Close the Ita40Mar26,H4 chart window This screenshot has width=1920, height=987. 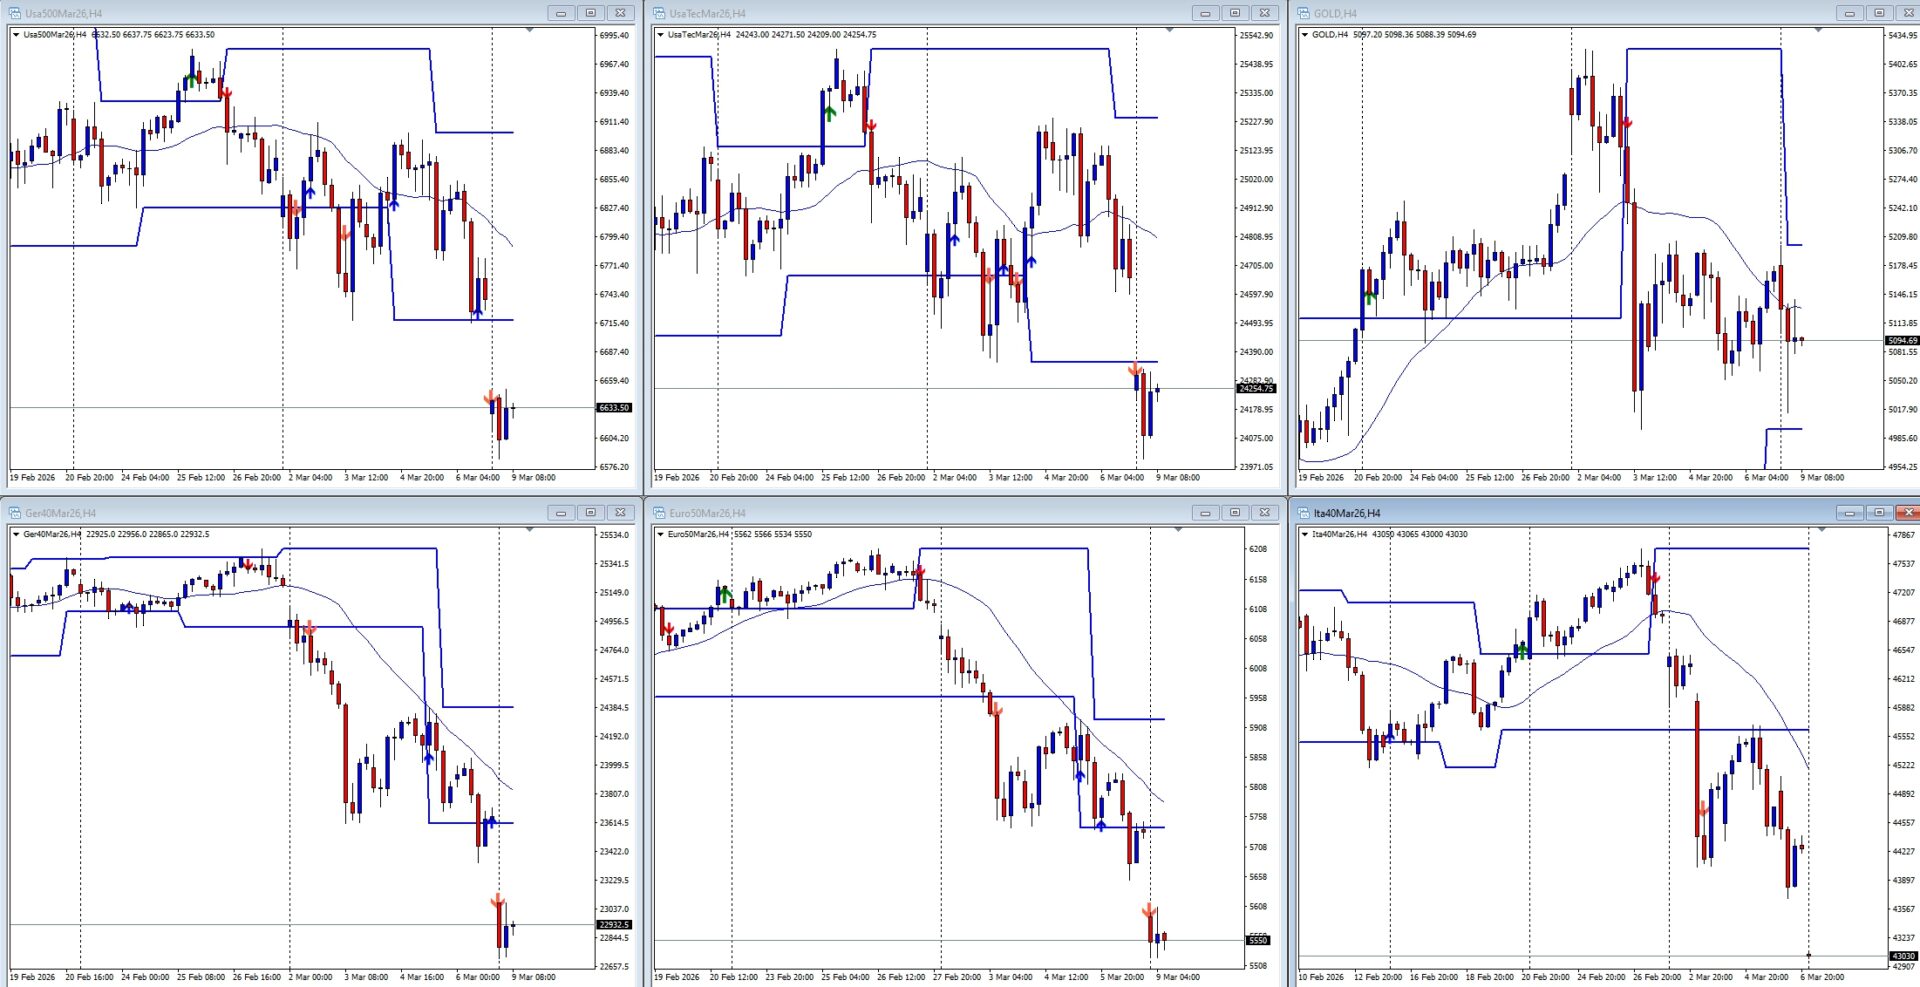(1907, 513)
